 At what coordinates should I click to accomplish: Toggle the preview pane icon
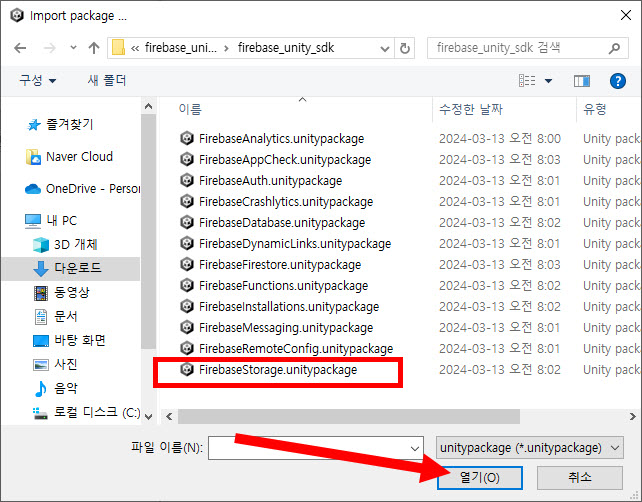582,81
